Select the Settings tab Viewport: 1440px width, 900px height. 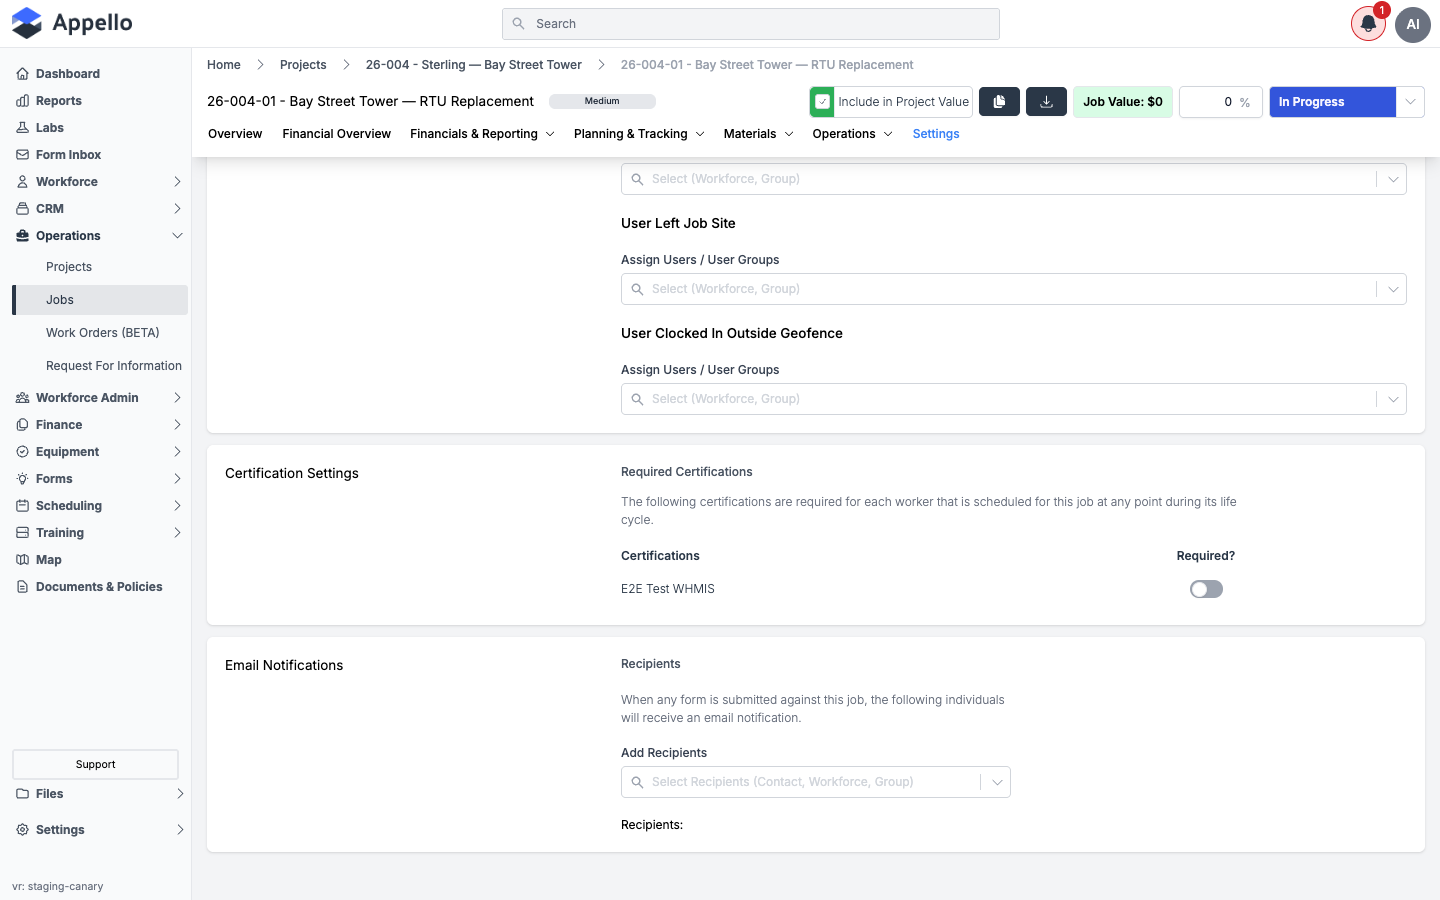pos(936,134)
